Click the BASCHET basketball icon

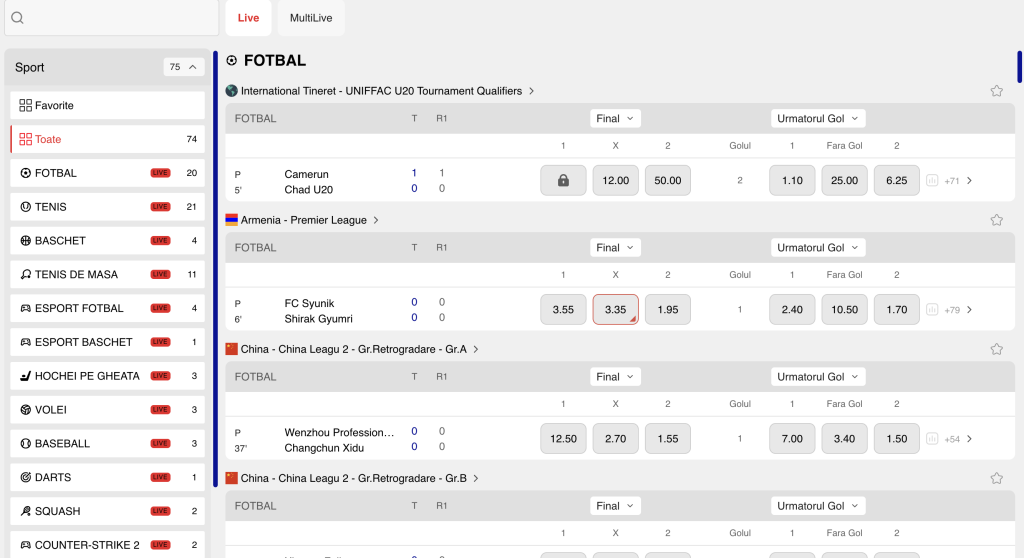tap(25, 240)
